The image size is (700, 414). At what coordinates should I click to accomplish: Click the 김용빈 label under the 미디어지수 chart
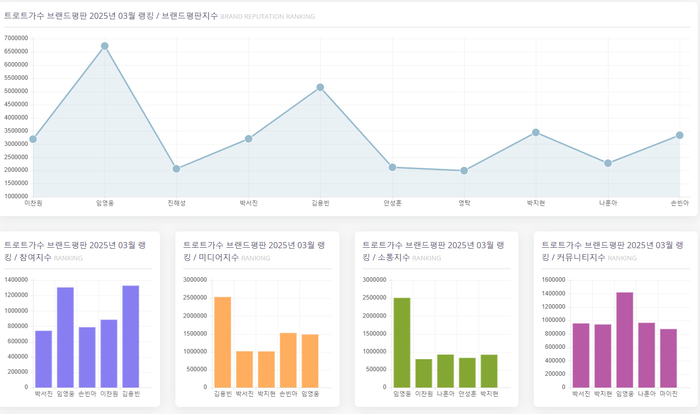click(x=223, y=394)
